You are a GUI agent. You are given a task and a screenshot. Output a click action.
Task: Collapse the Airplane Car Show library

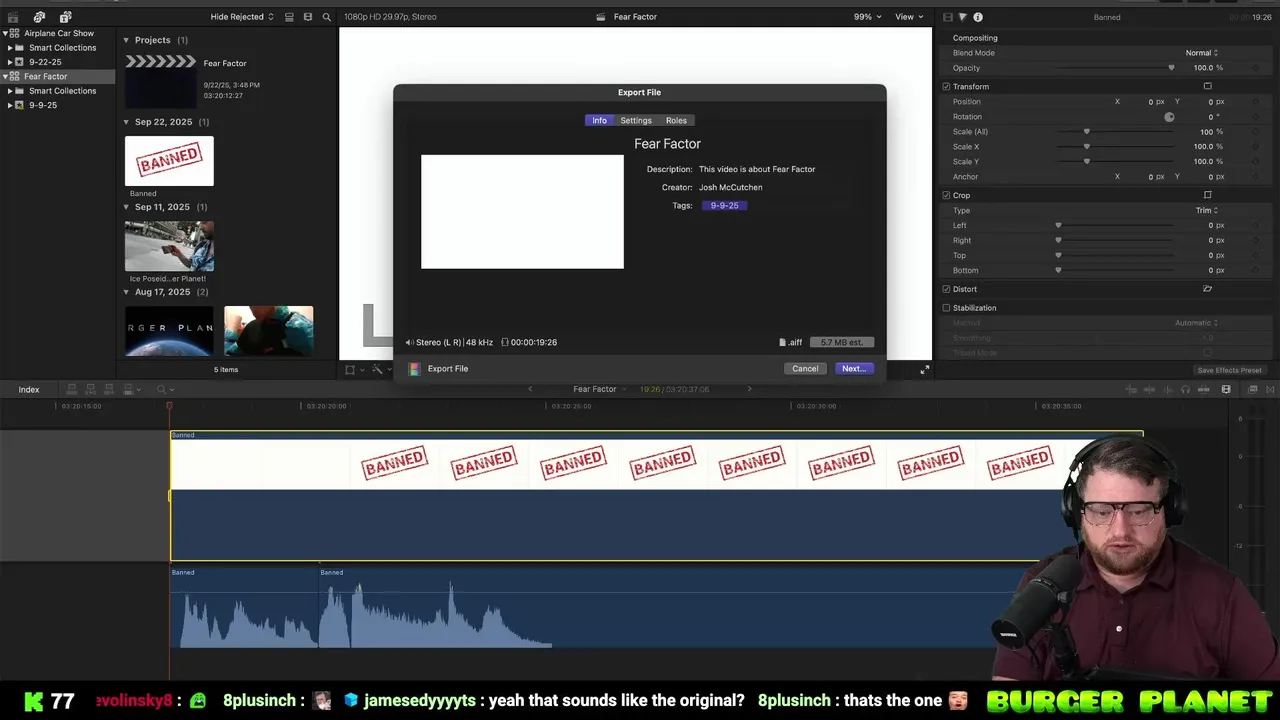point(5,33)
